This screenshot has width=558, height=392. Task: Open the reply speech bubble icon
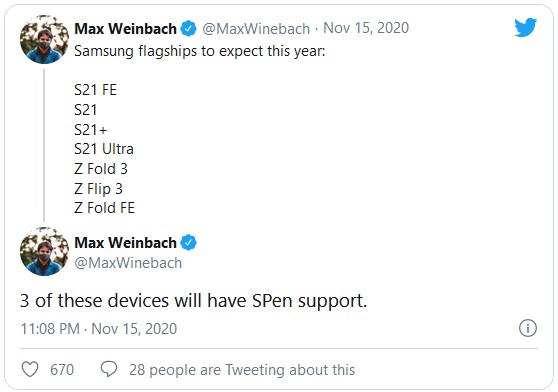(109, 369)
